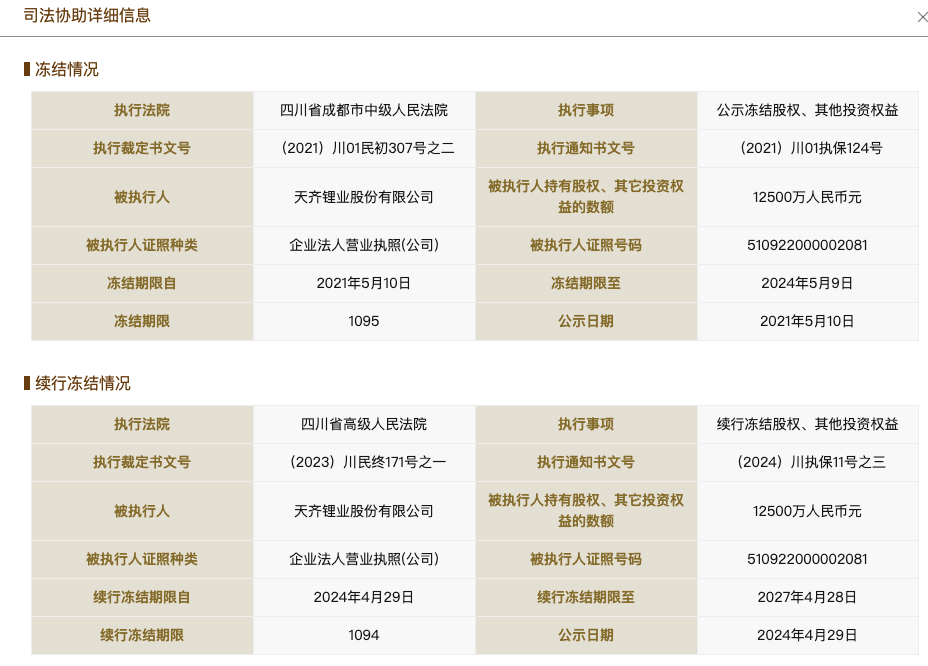This screenshot has width=928, height=666.
Task: Select renewal duration value 1094
Action: pyautogui.click(x=363, y=635)
